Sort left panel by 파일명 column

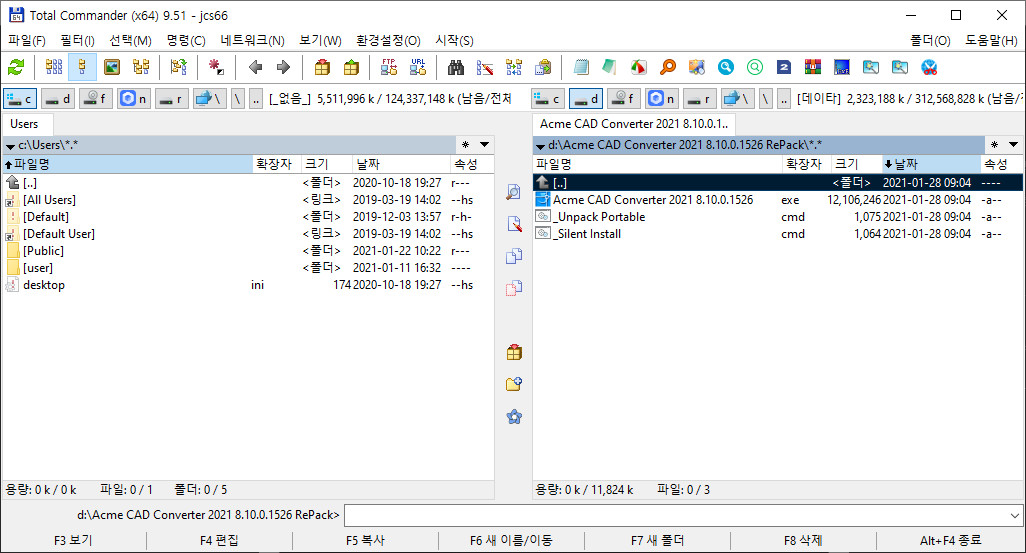(128, 164)
